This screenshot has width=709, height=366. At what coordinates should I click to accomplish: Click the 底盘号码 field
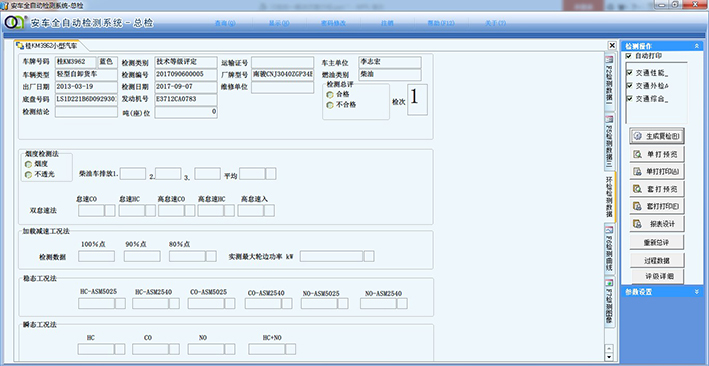[x=86, y=100]
